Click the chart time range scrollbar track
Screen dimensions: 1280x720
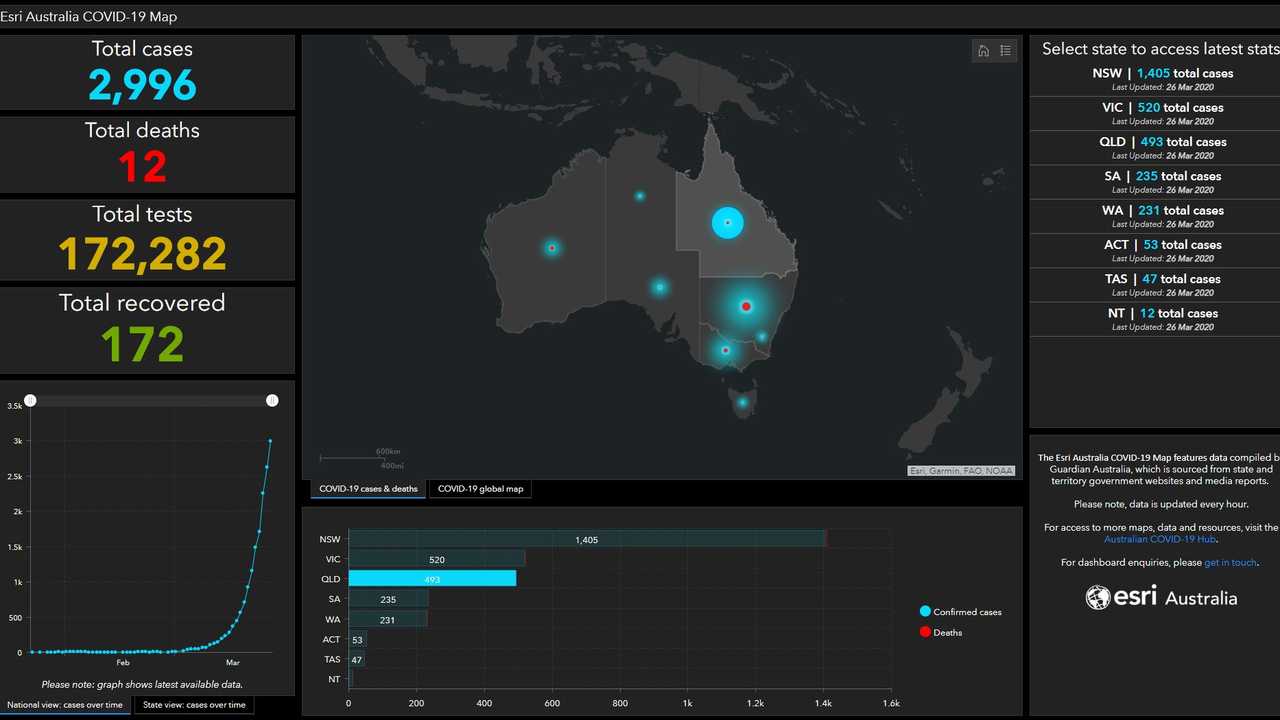coord(151,400)
